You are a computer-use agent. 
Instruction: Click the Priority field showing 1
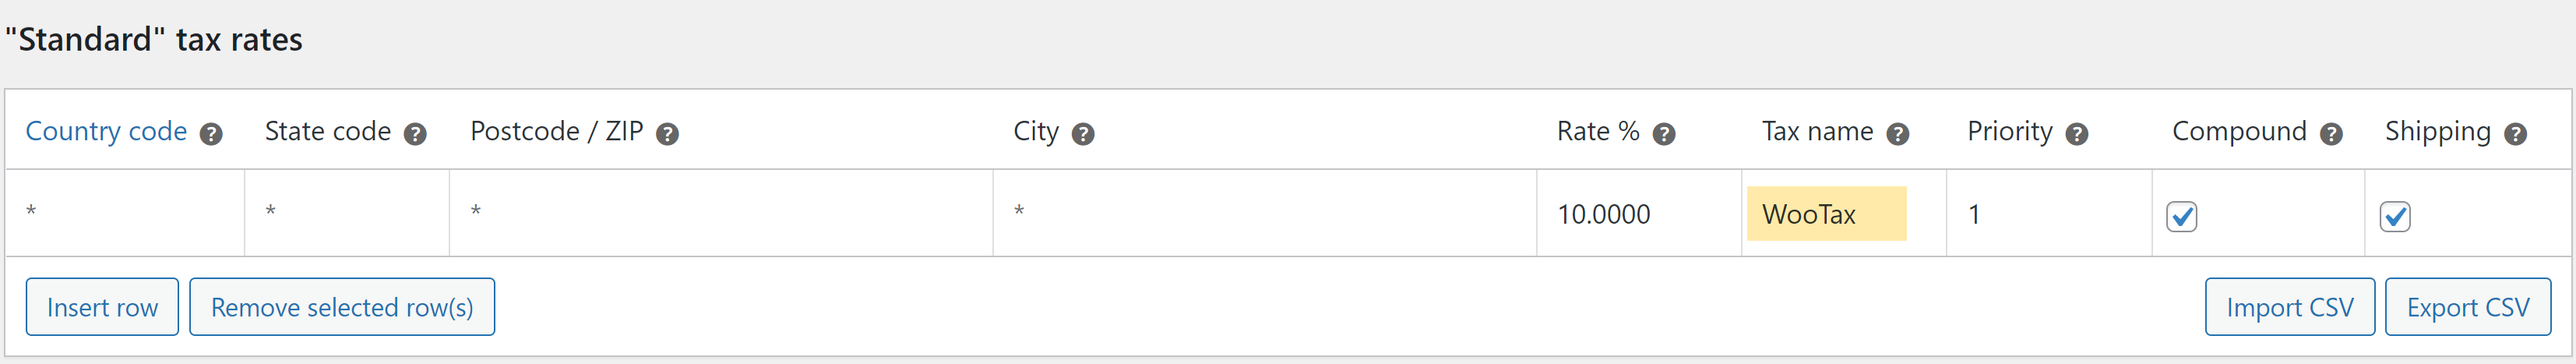(2049, 214)
